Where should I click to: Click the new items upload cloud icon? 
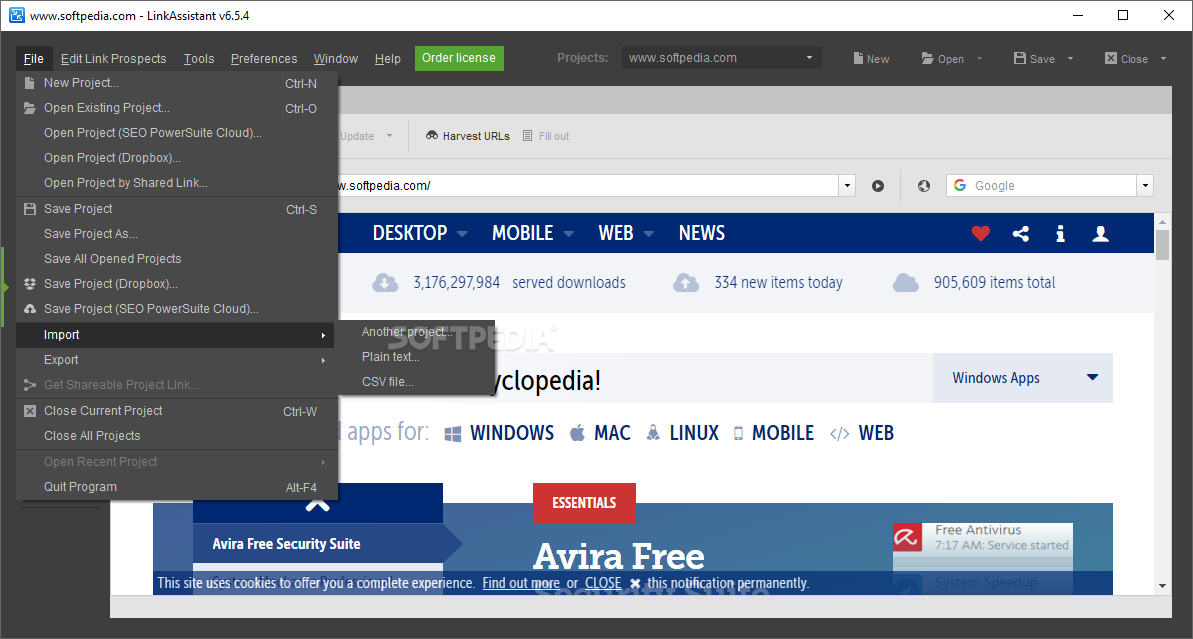pos(686,283)
